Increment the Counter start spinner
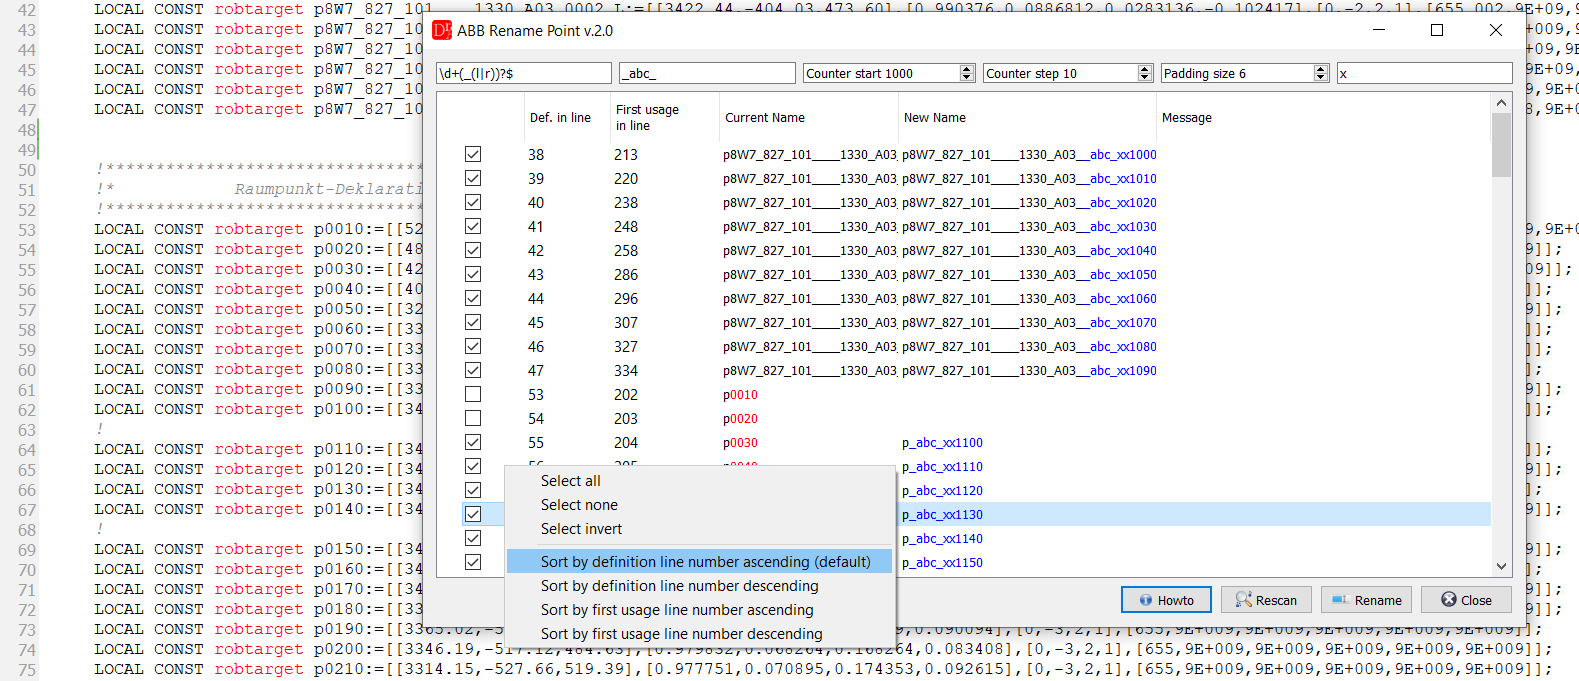 coord(966,69)
